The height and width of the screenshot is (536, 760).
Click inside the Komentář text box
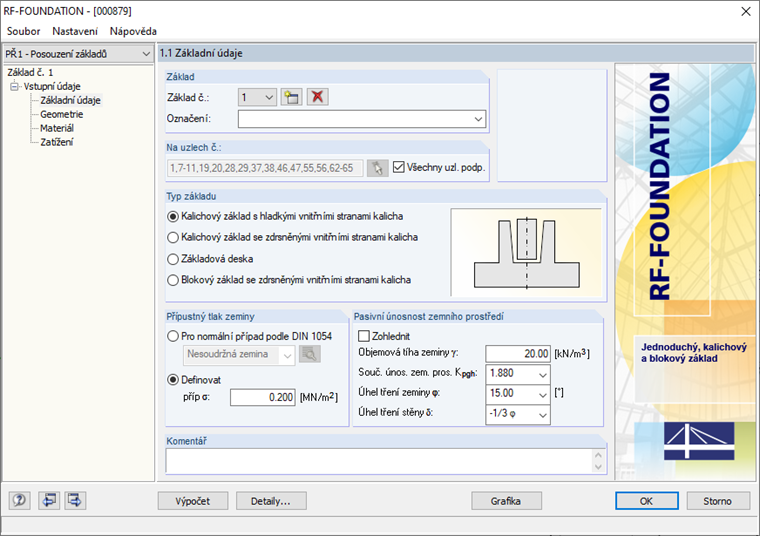pyautogui.click(x=380, y=461)
